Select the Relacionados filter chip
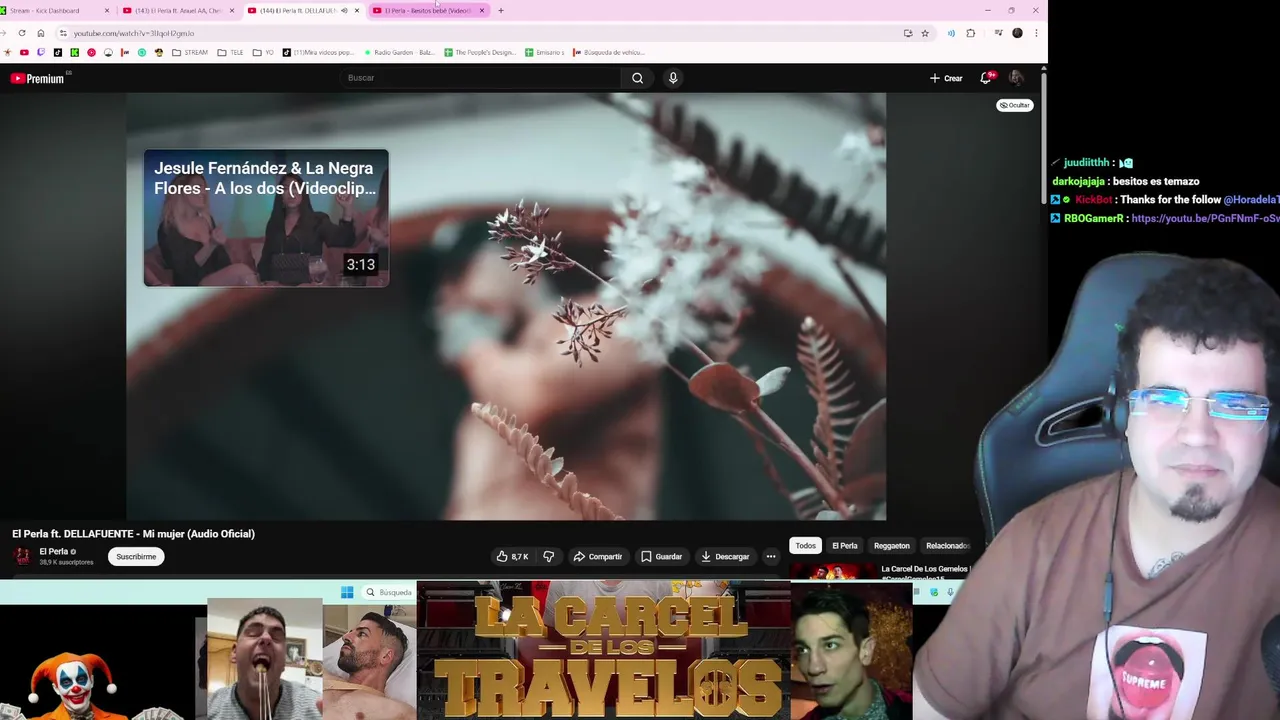Image resolution: width=1280 pixels, height=720 pixels. click(946, 545)
